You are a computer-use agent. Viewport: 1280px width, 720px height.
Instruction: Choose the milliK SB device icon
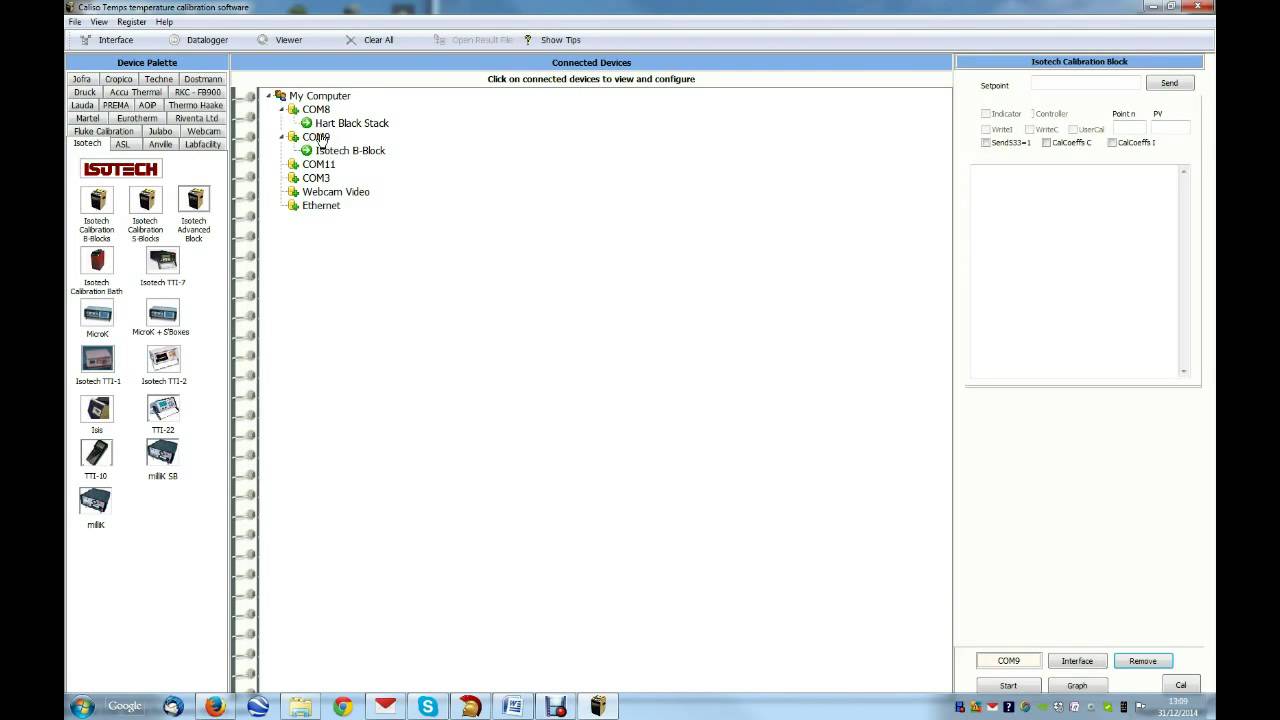[x=162, y=454]
